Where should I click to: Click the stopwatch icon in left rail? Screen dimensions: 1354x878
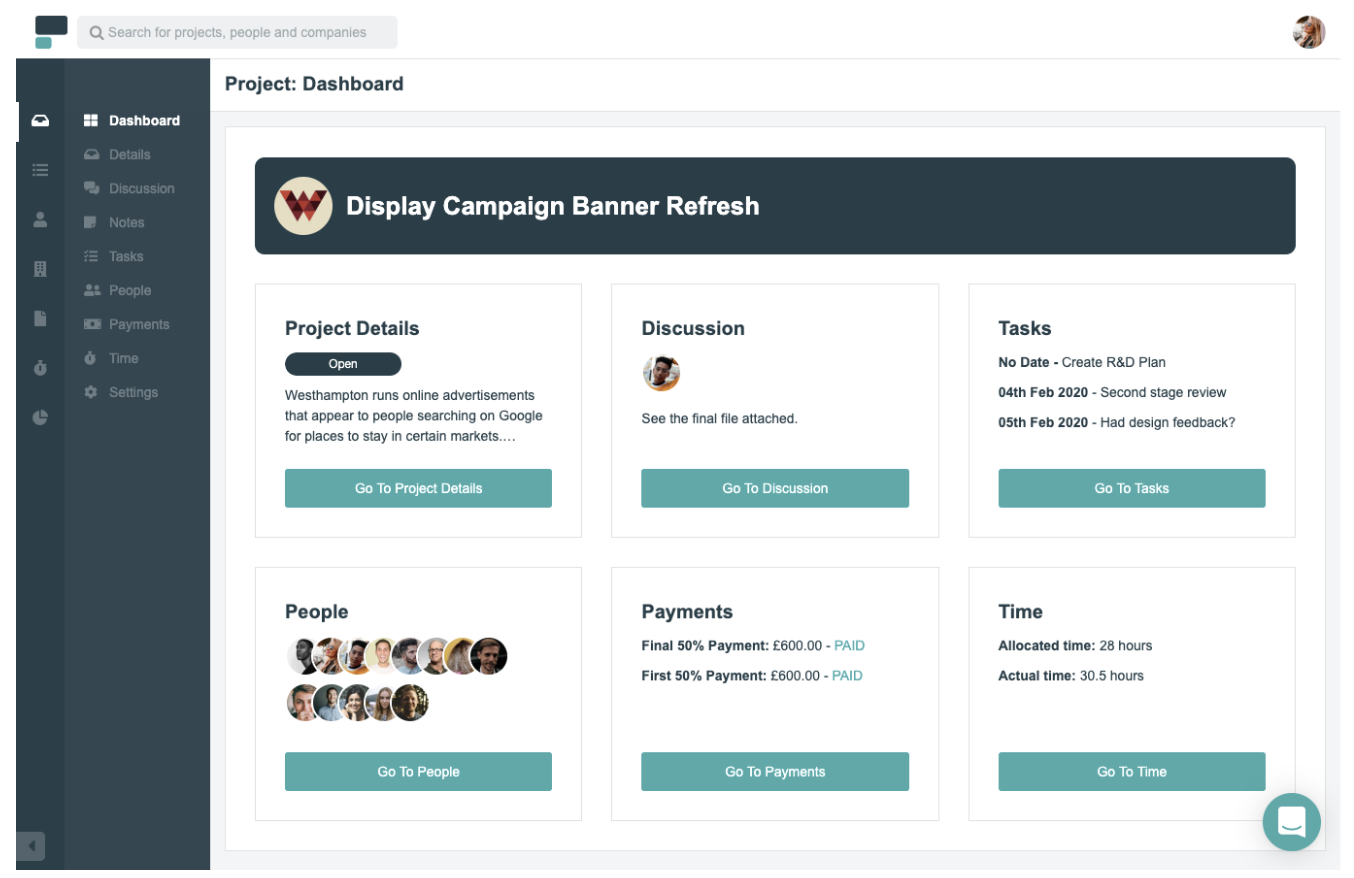tap(40, 368)
